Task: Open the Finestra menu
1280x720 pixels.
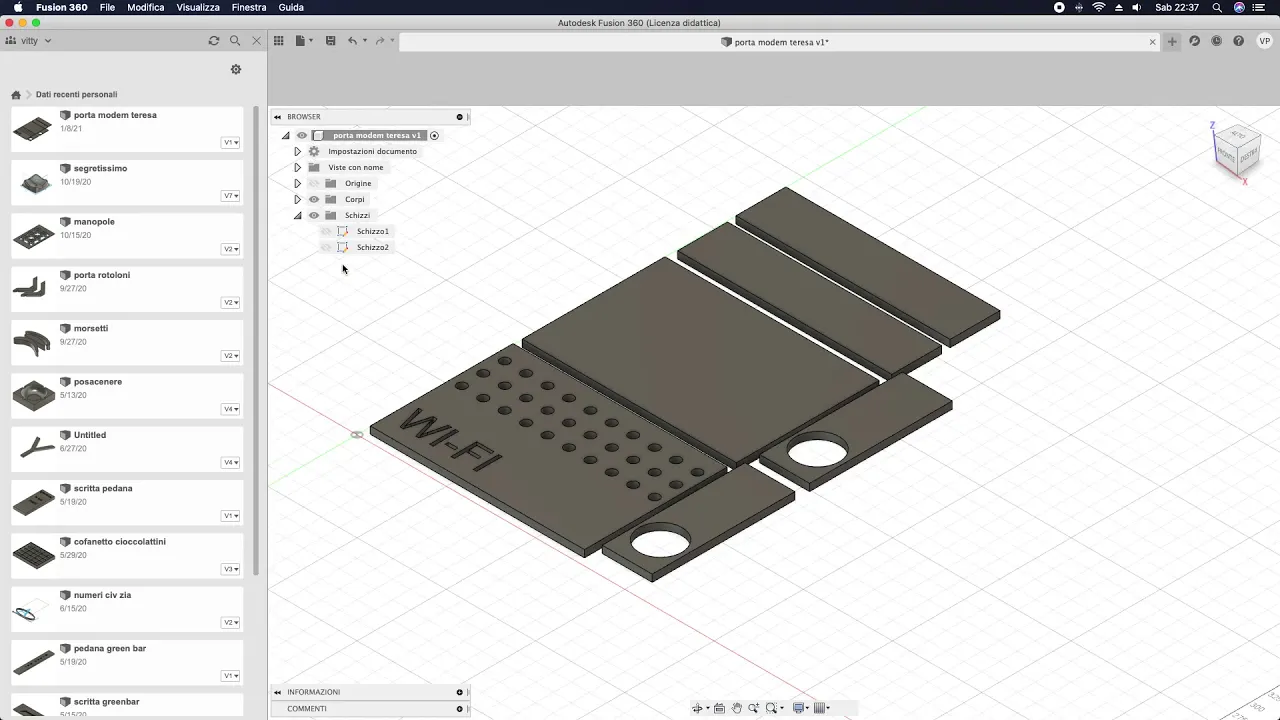Action: click(x=249, y=7)
